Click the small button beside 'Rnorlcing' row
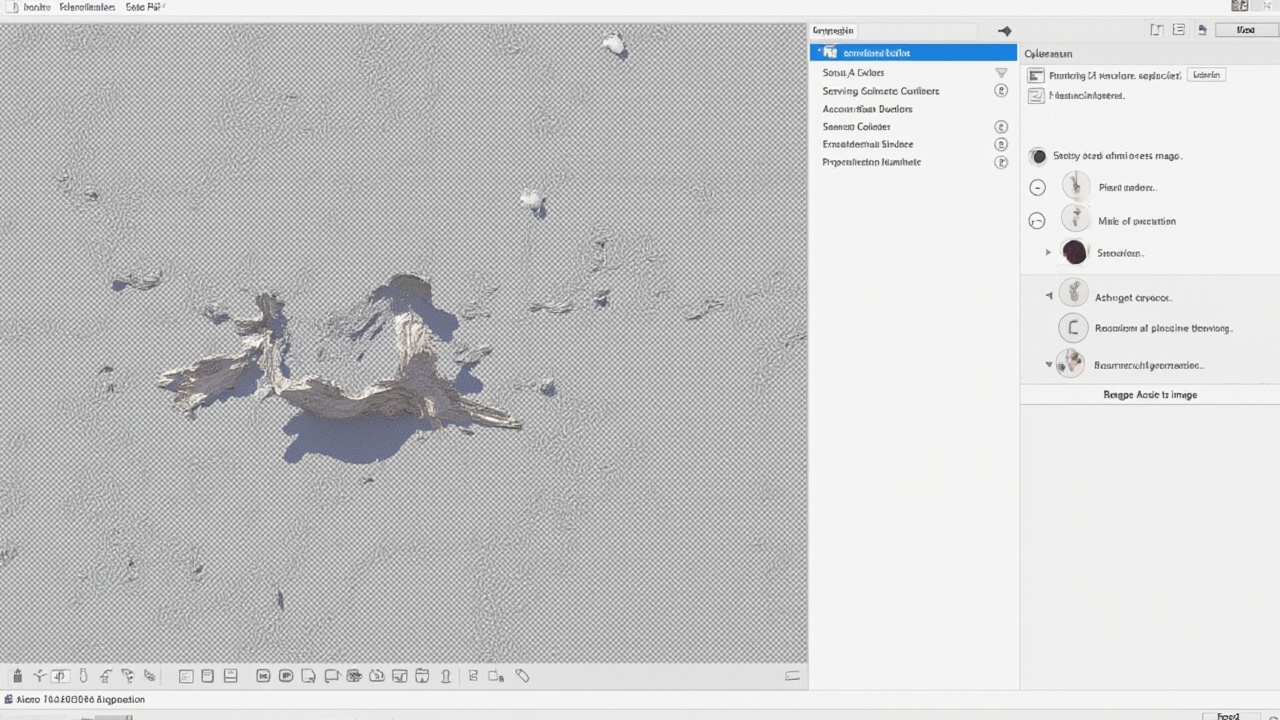 pyautogui.click(x=1207, y=75)
